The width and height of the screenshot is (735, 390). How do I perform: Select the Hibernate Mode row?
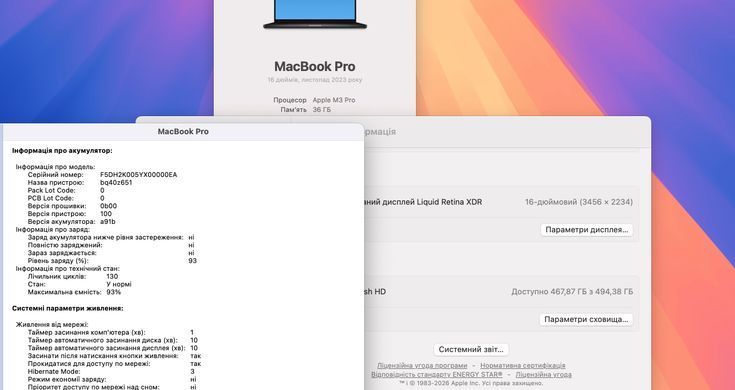pyautogui.click(x=111, y=371)
